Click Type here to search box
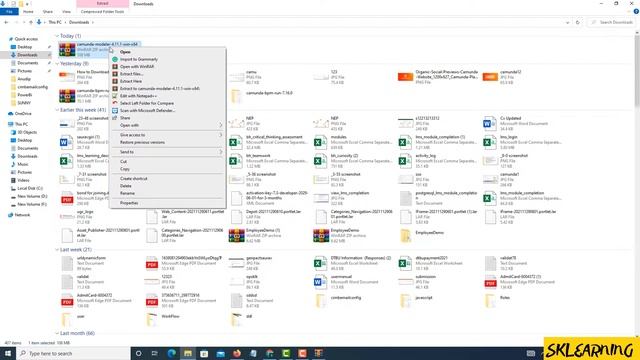 [73, 353]
